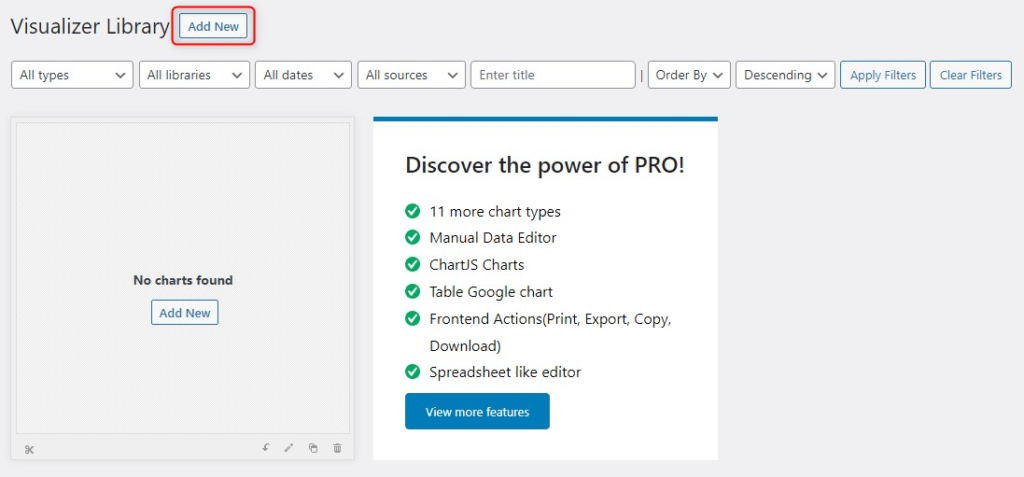Click green checkmark beside Spreadsheet like editor

[412, 372]
